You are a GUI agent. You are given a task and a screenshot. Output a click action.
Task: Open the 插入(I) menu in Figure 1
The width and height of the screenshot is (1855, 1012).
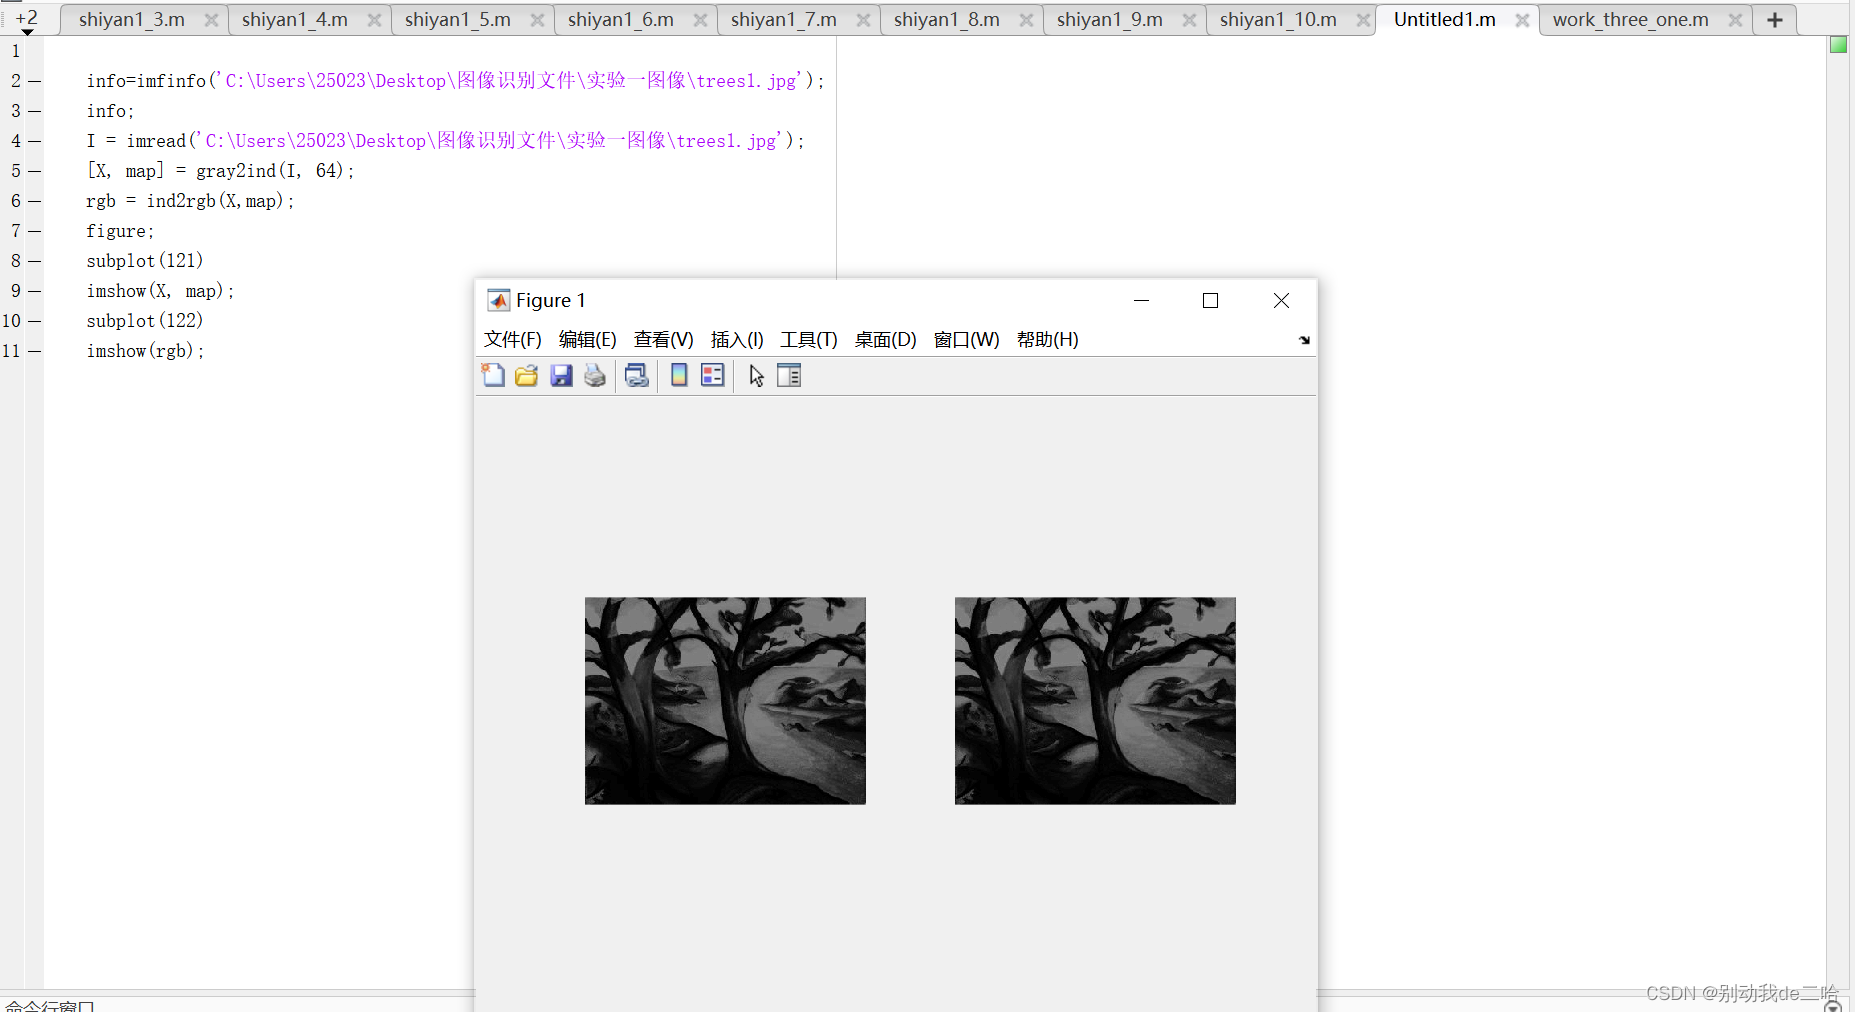(x=737, y=340)
